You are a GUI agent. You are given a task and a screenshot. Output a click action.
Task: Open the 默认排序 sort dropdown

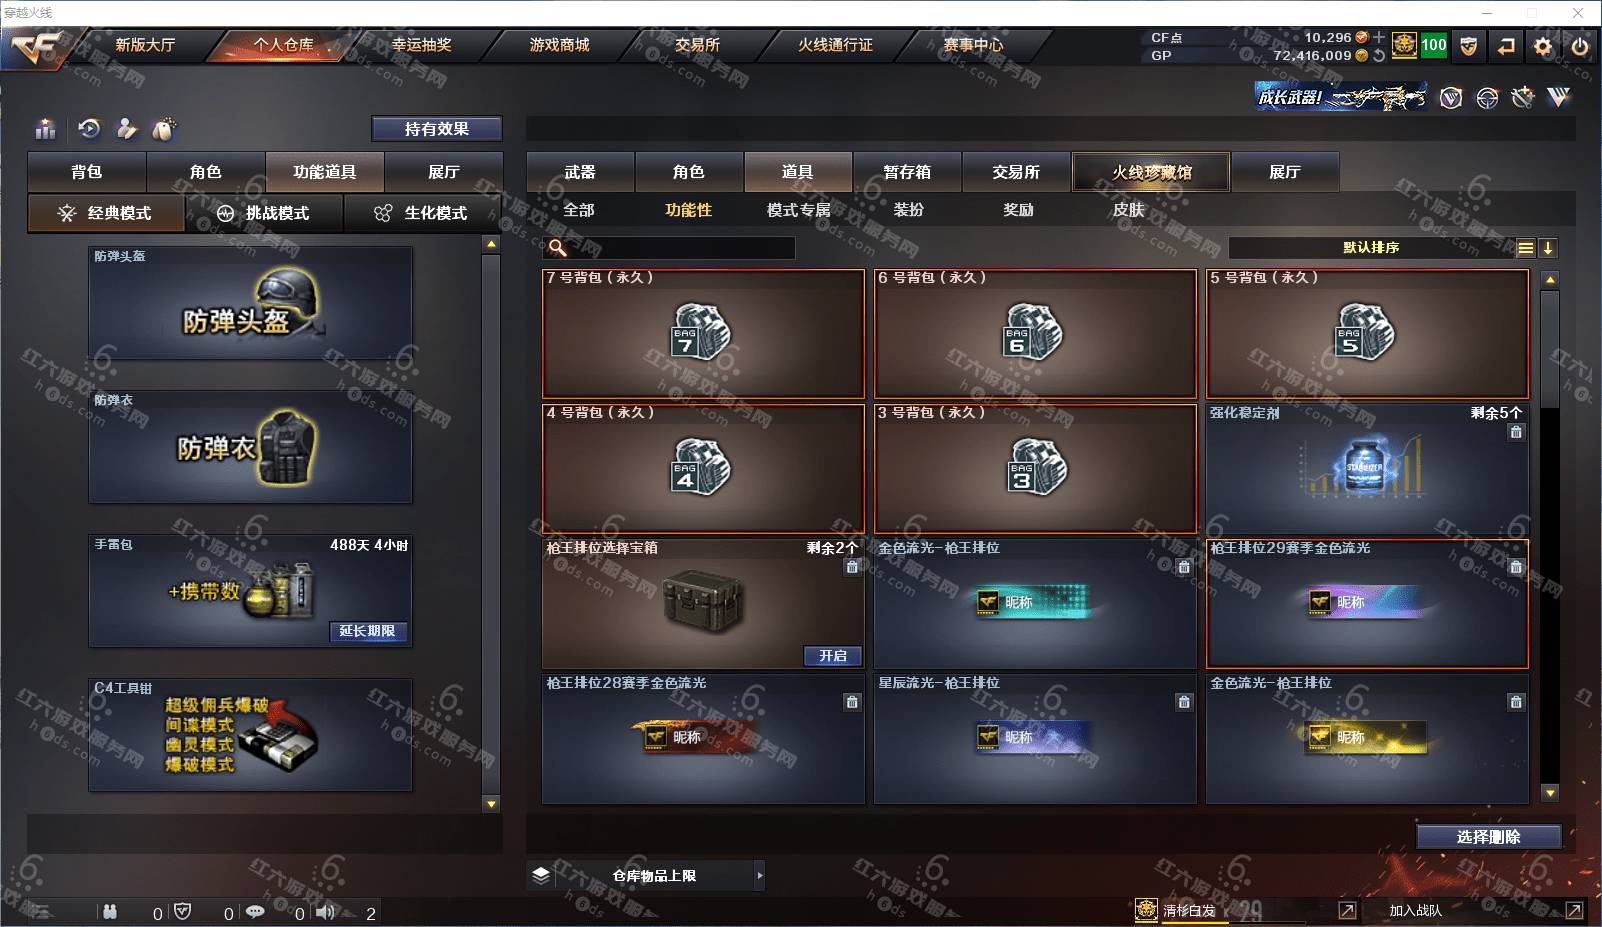click(x=1371, y=248)
